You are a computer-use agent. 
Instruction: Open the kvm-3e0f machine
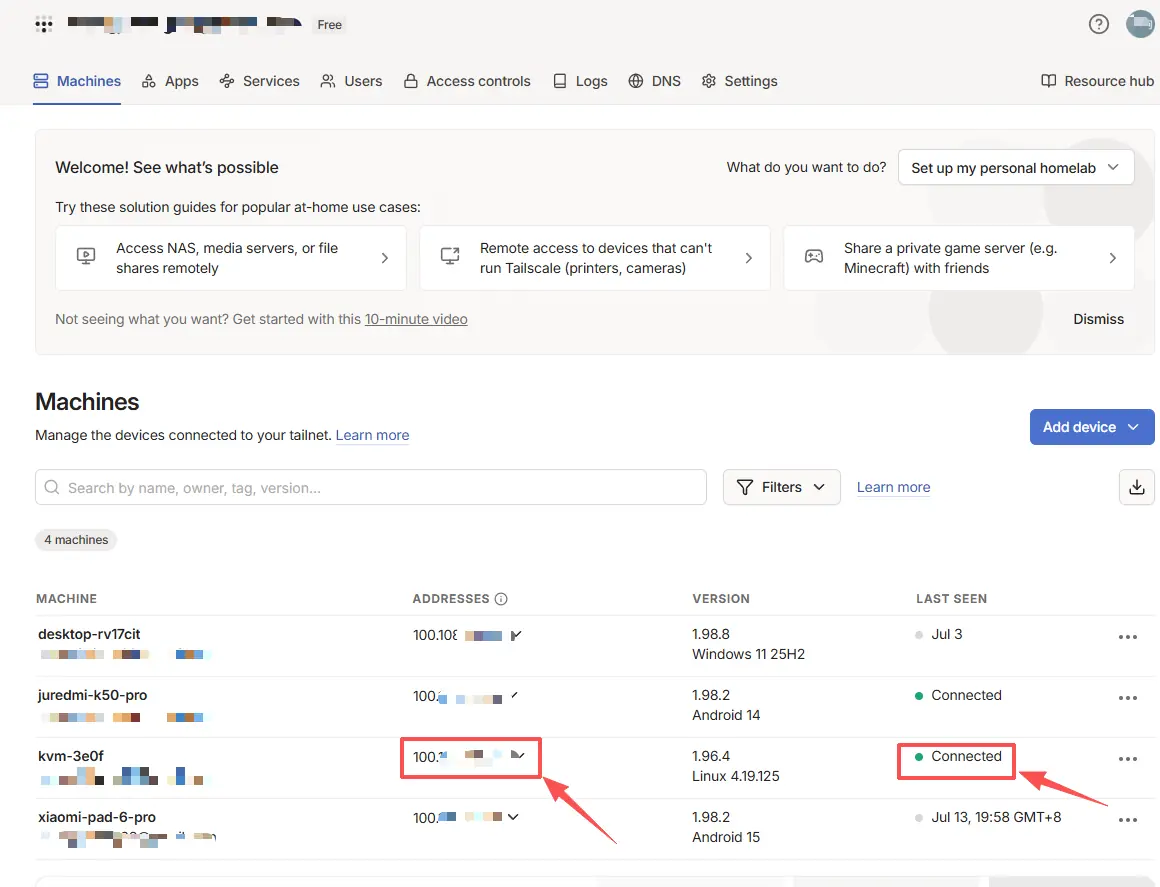point(70,757)
